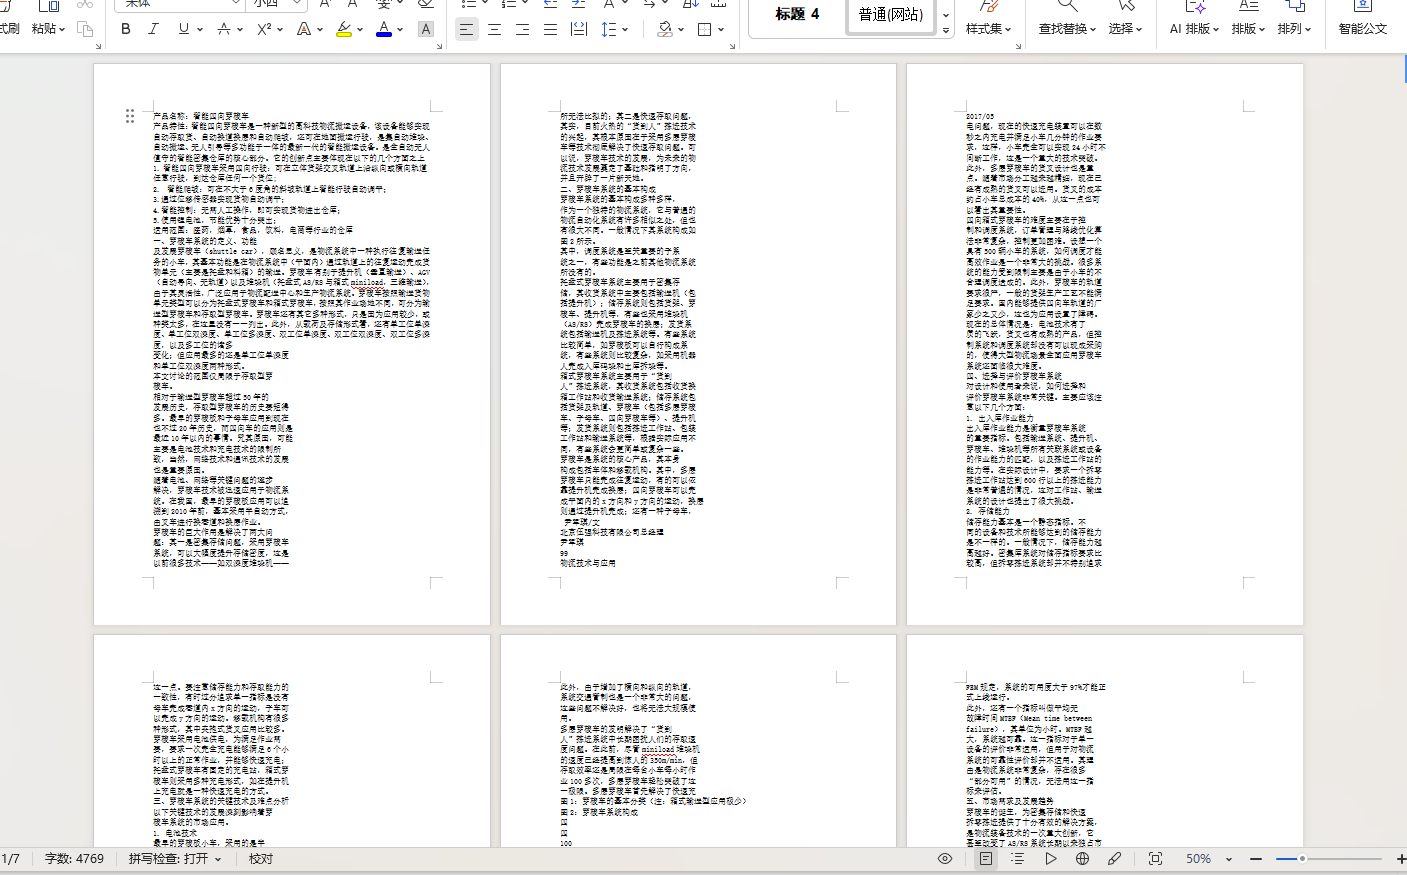Click the first page thumbnail
The width and height of the screenshot is (1407, 875).
(292, 345)
